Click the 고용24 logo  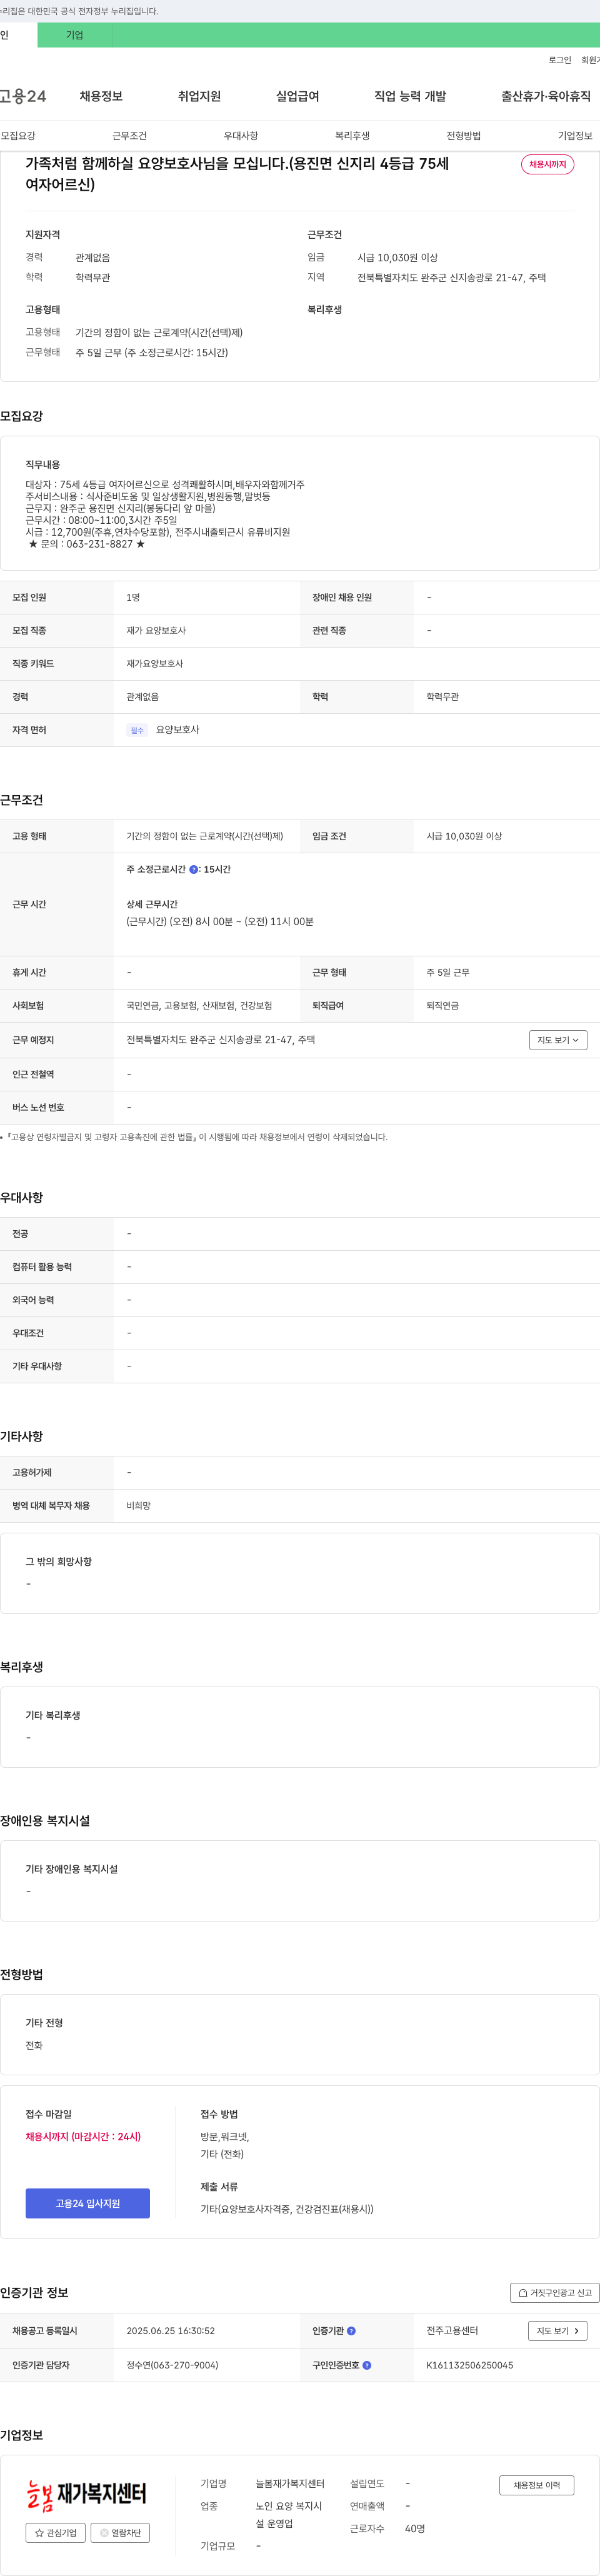tap(22, 96)
